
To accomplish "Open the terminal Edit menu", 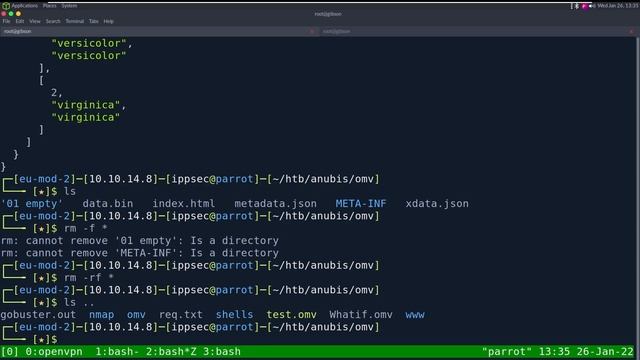I will [x=20, y=21].
